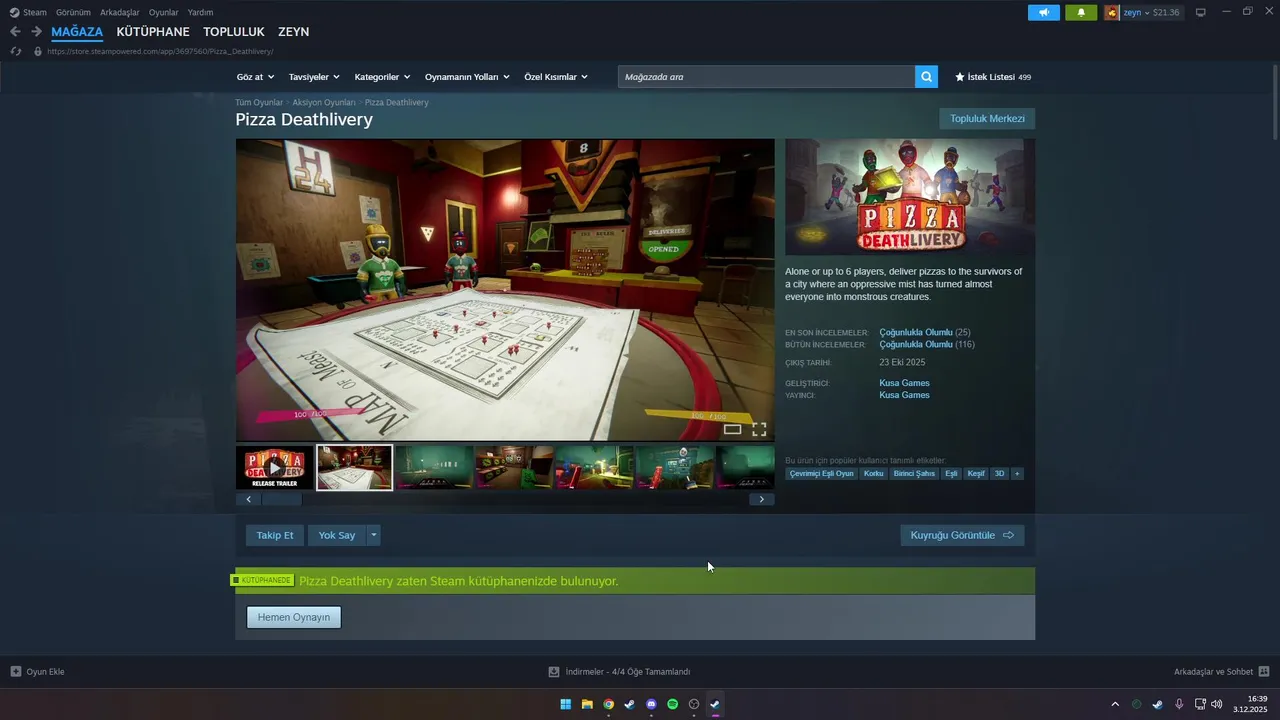Click the Topluluk Merkezi button
Viewport: 1280px width, 720px height.
[x=987, y=119]
